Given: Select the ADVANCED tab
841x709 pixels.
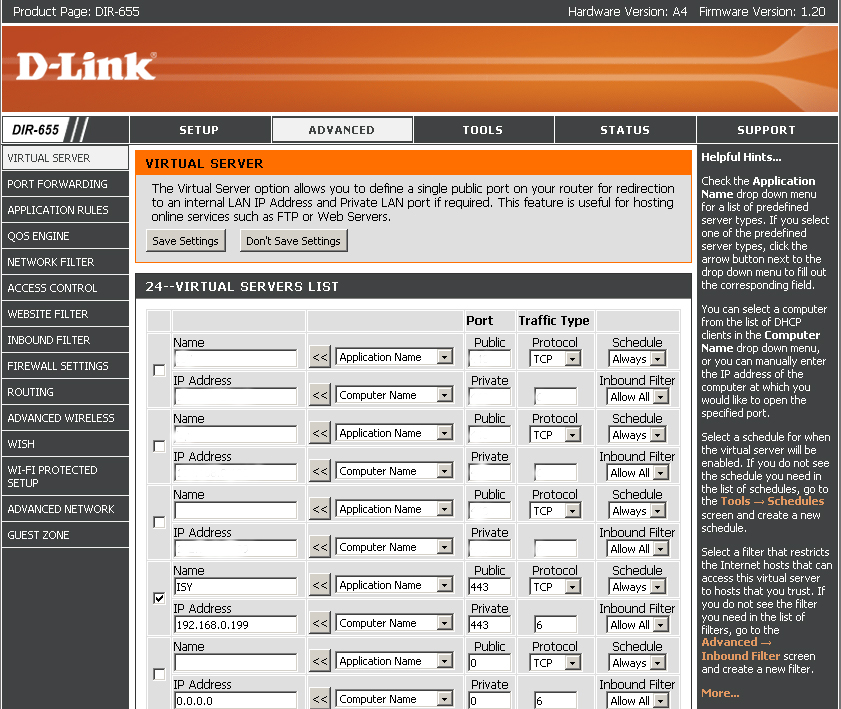Looking at the screenshot, I should 342,130.
